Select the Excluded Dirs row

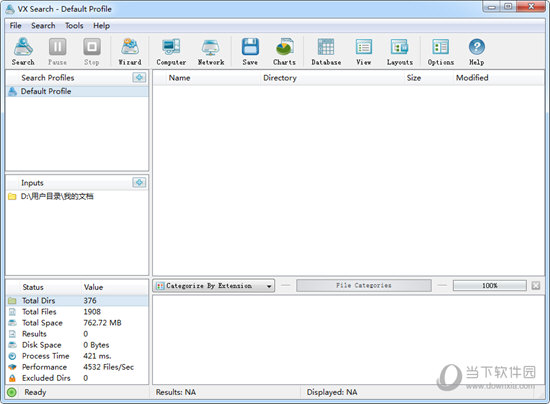click(77, 378)
